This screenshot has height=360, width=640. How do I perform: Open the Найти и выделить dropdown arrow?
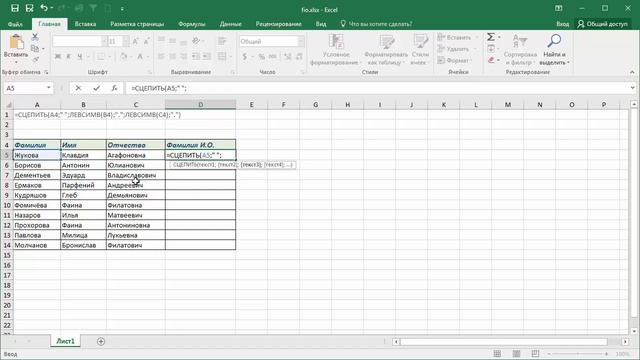pyautogui.click(x=568, y=63)
